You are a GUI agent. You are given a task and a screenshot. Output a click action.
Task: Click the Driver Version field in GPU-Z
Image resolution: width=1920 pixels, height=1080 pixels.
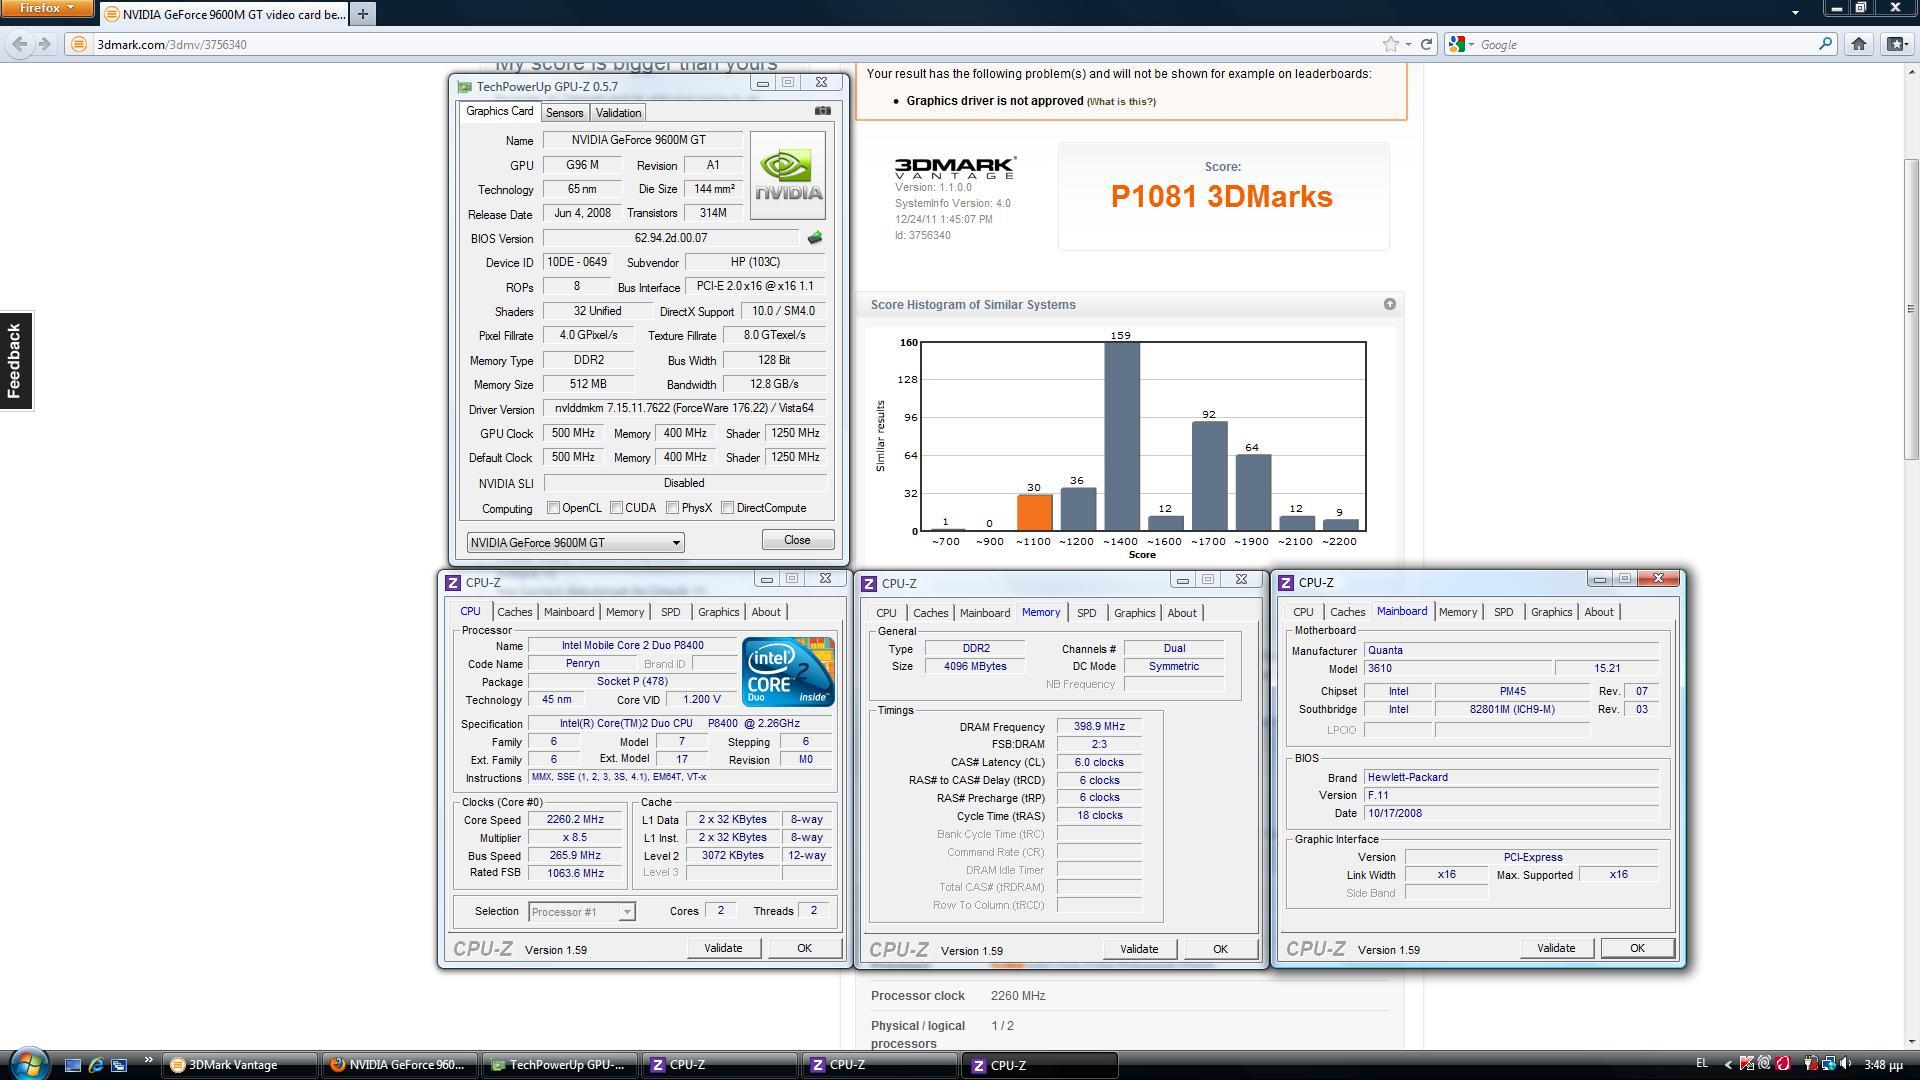[686, 409]
